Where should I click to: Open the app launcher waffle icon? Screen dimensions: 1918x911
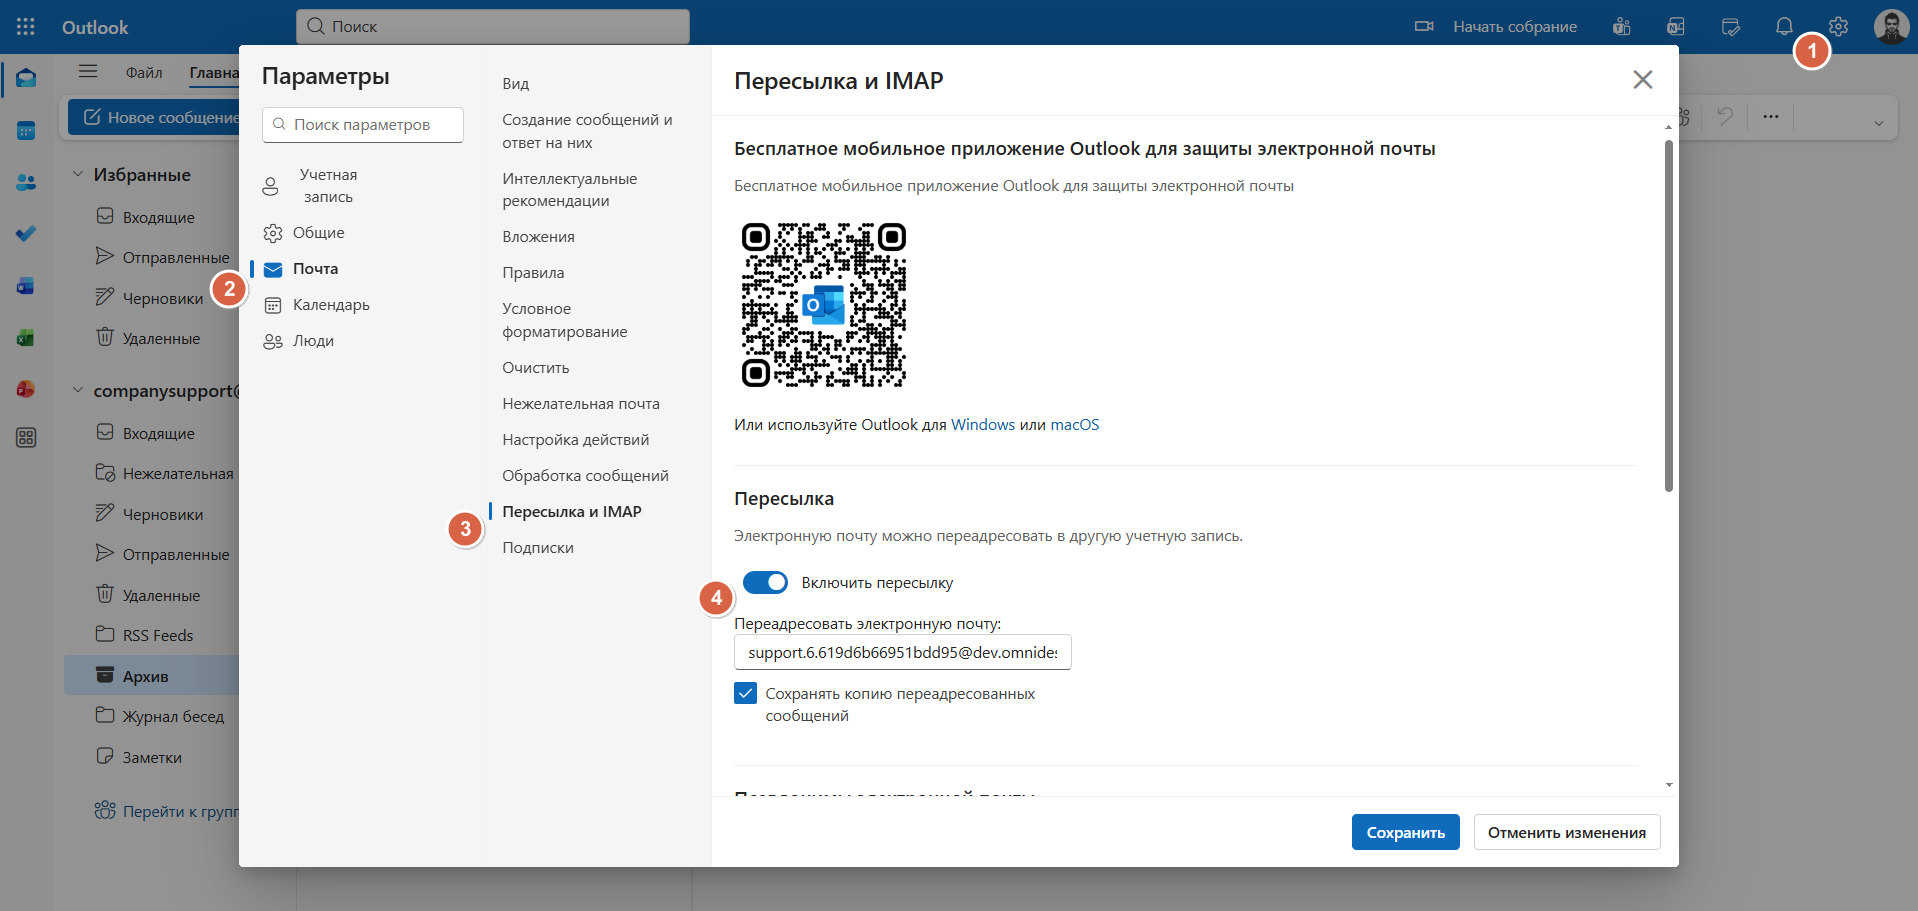[26, 27]
